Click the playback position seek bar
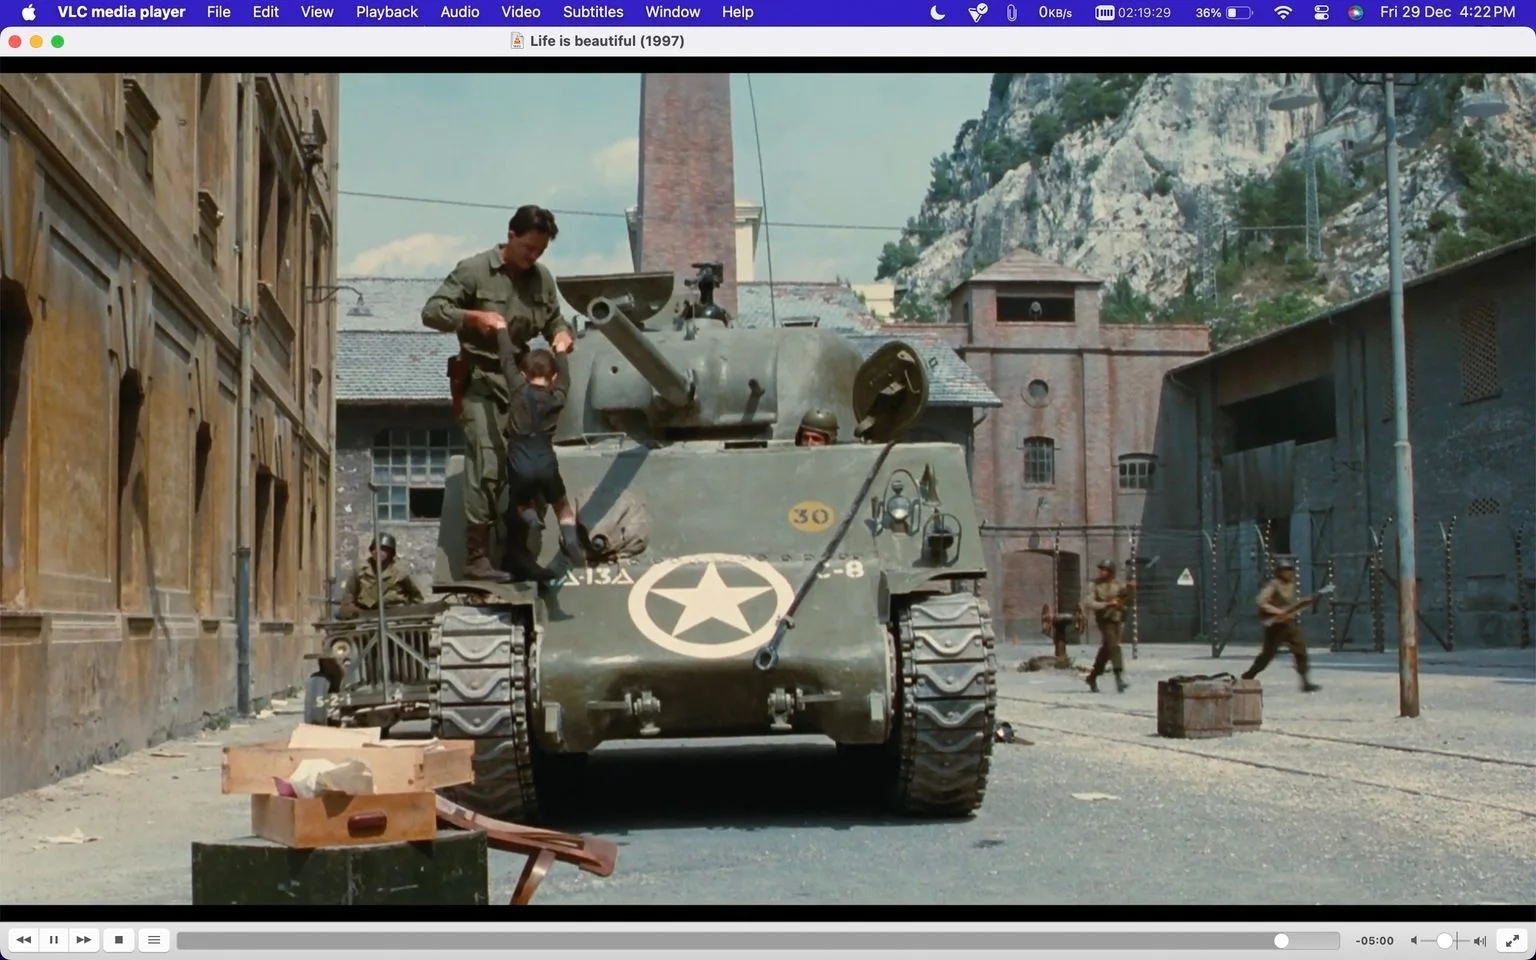 click(758, 941)
